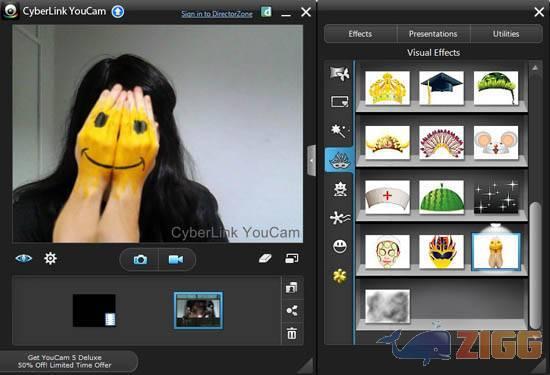The width and height of the screenshot is (550, 375).
Task: Select the black captured media thumbnail
Action: pyautogui.click(x=94, y=310)
